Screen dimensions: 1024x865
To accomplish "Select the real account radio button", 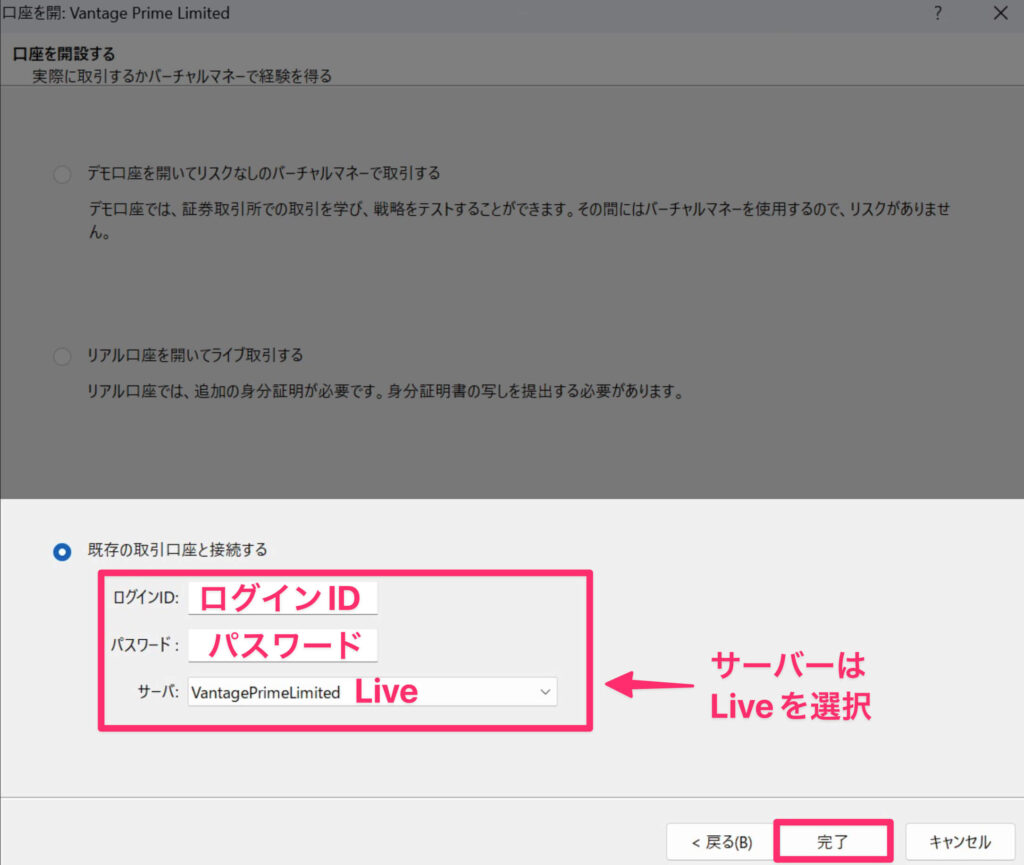I will [x=62, y=356].
